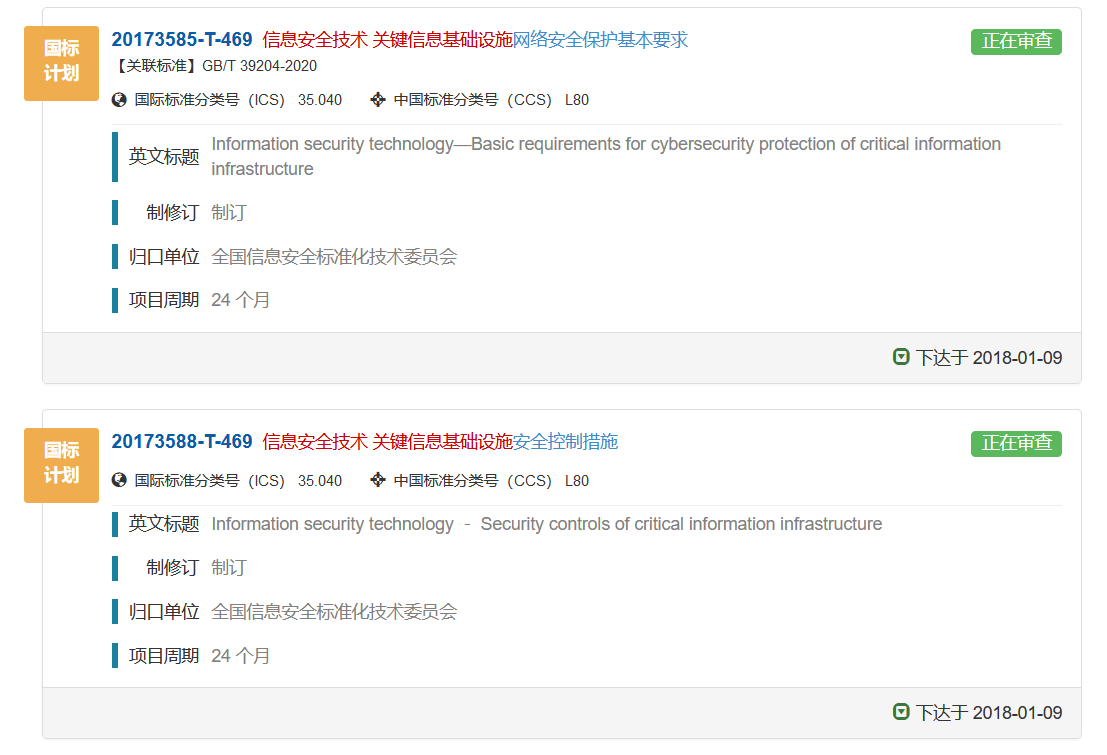Click second card's 正在审查 status label

[1016, 444]
